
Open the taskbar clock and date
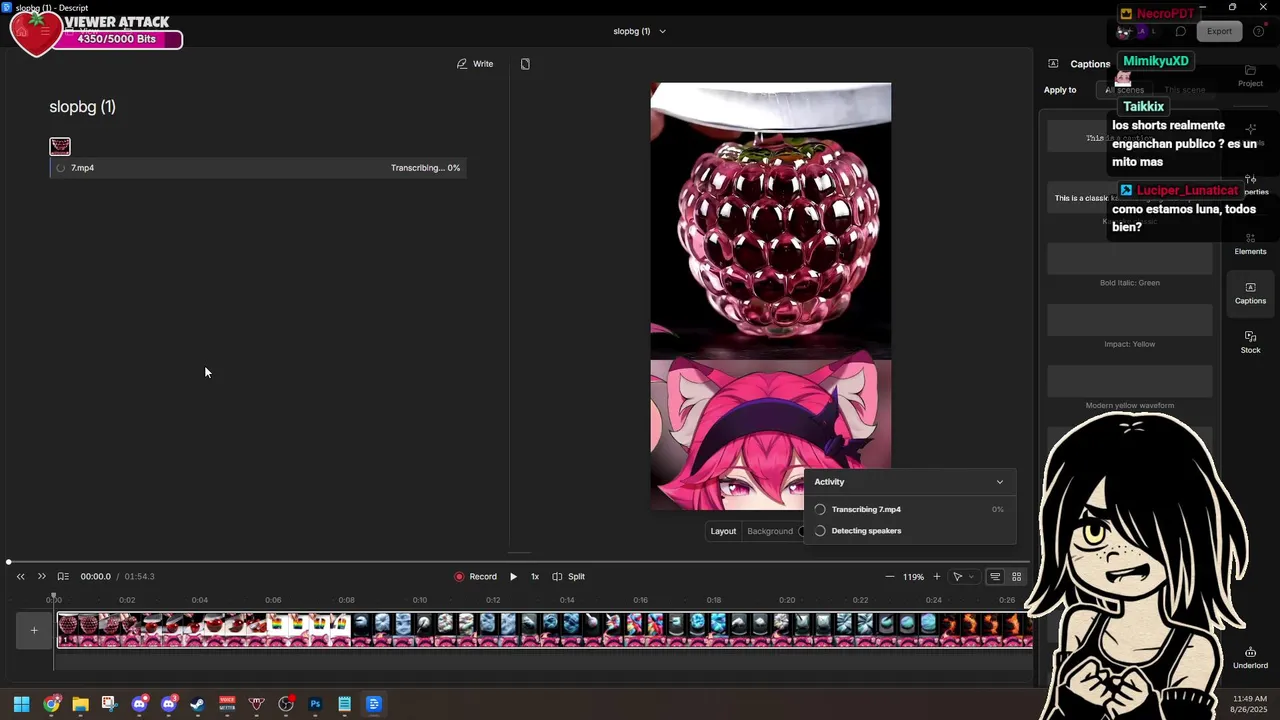pos(1249,704)
